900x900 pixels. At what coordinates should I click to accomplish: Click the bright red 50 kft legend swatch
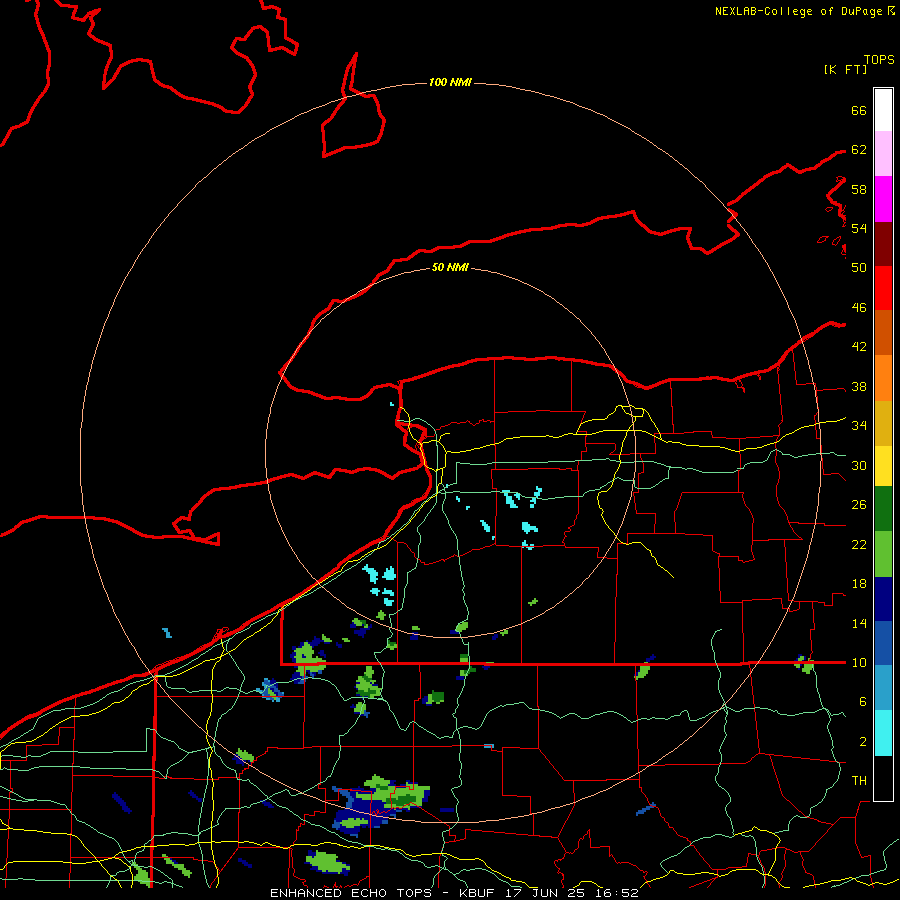pyautogui.click(x=883, y=288)
